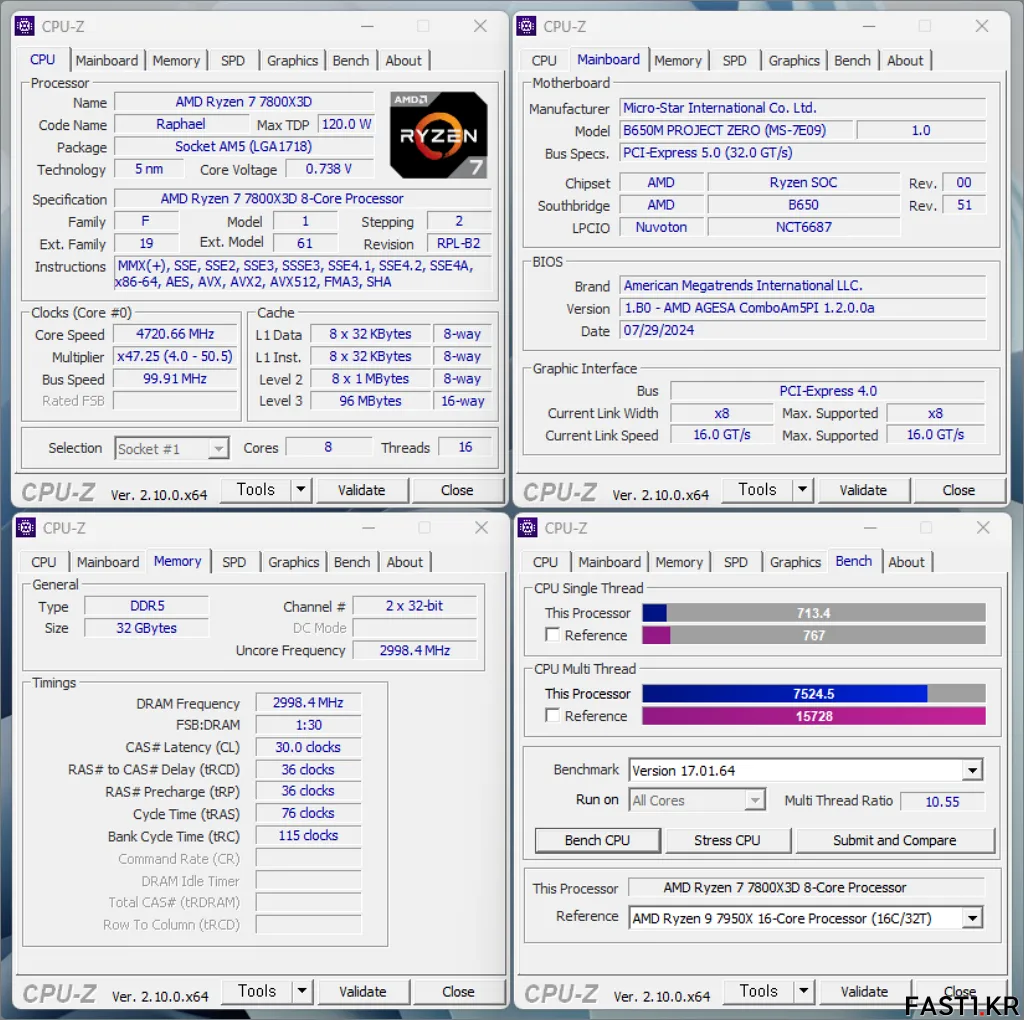The height and width of the screenshot is (1020, 1024).
Task: Click Tools button in the CPU window
Action: [255, 490]
